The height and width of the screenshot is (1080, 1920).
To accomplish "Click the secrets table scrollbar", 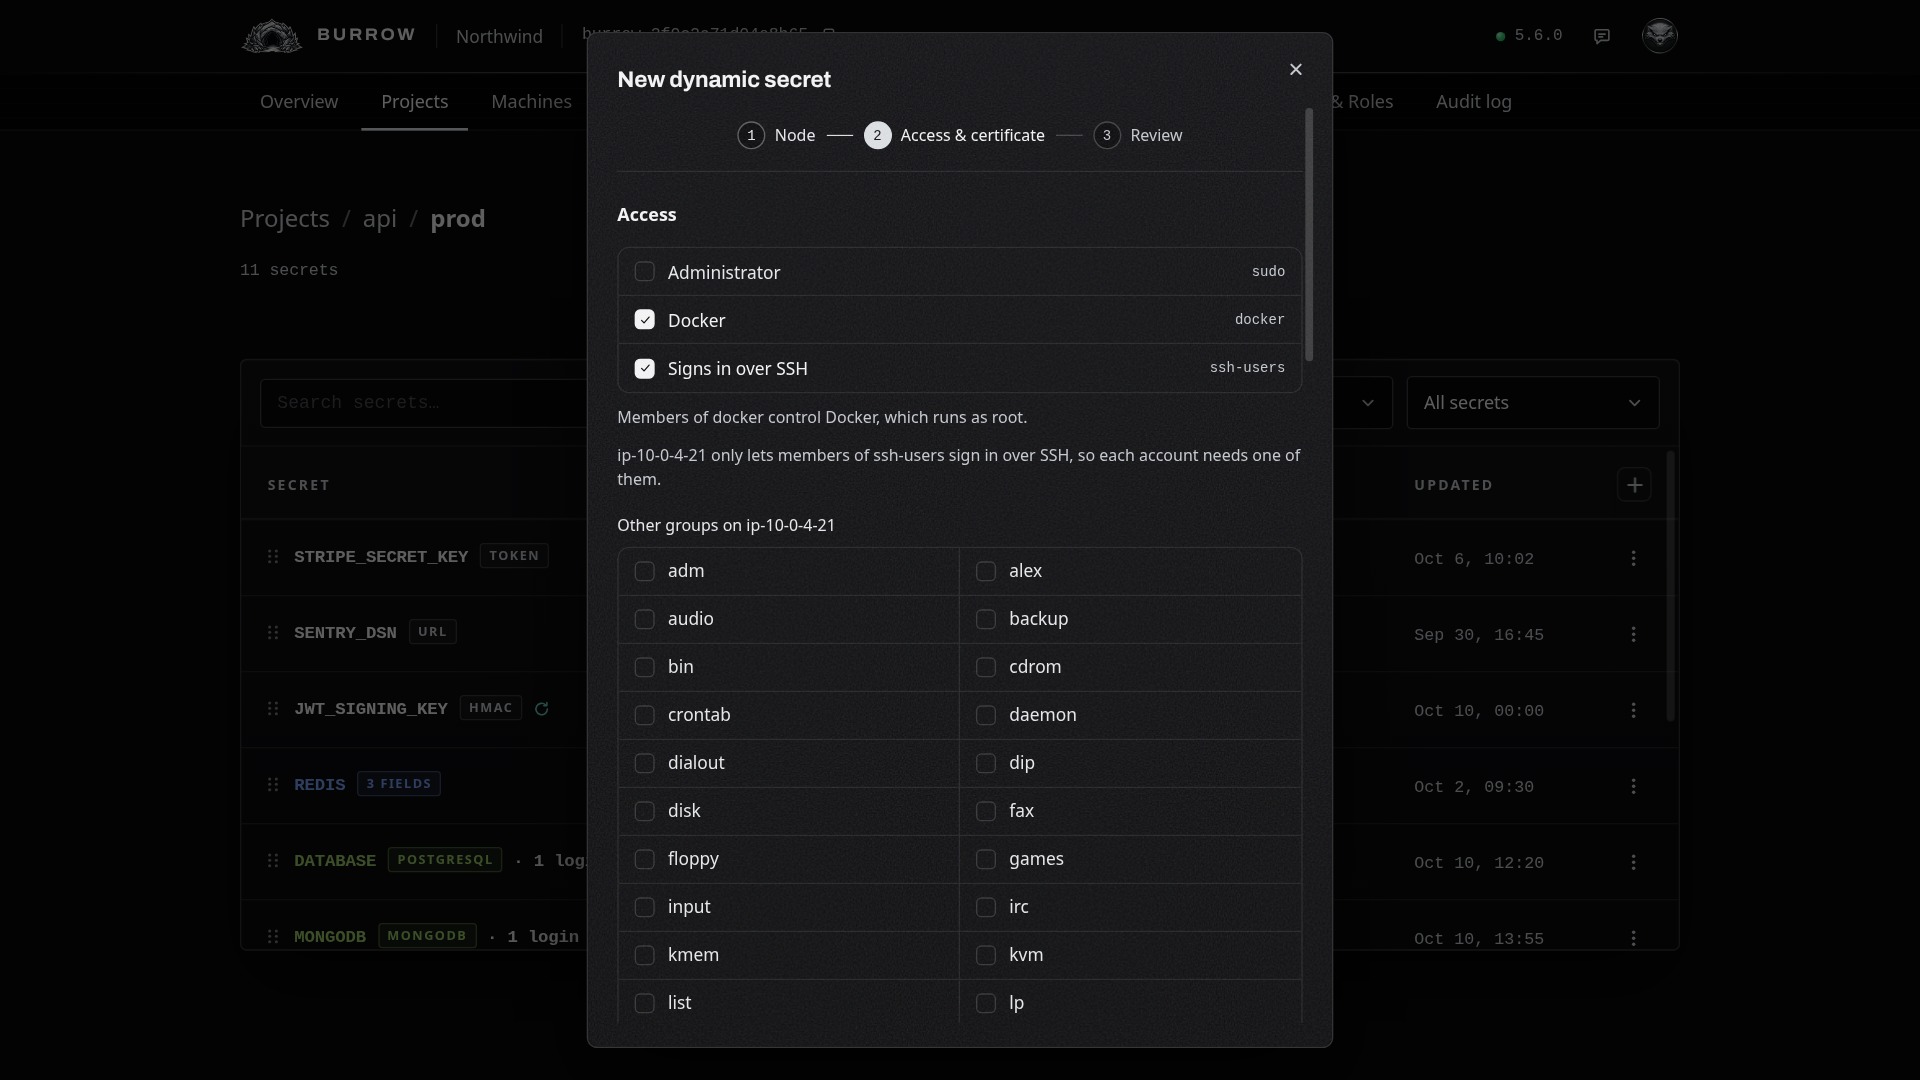I will click(x=1669, y=586).
